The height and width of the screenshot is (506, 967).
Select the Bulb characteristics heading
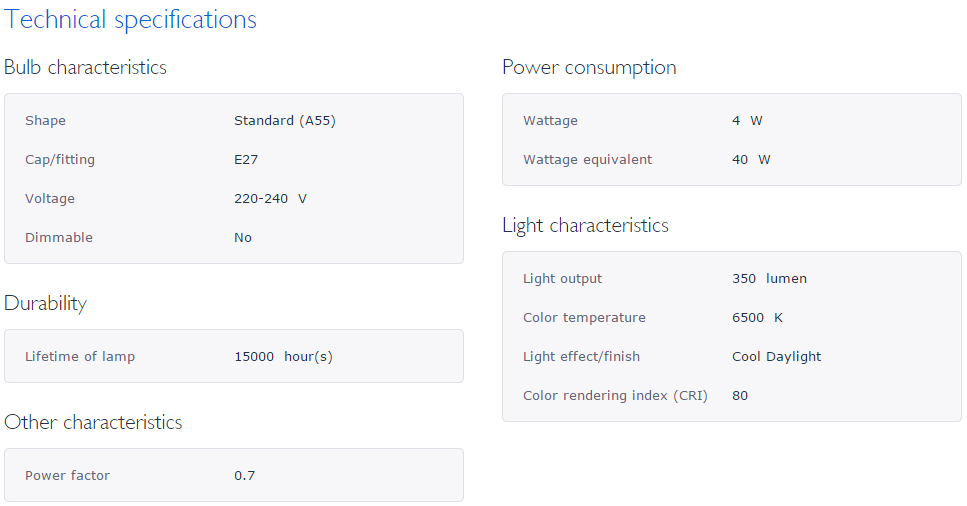[85, 67]
